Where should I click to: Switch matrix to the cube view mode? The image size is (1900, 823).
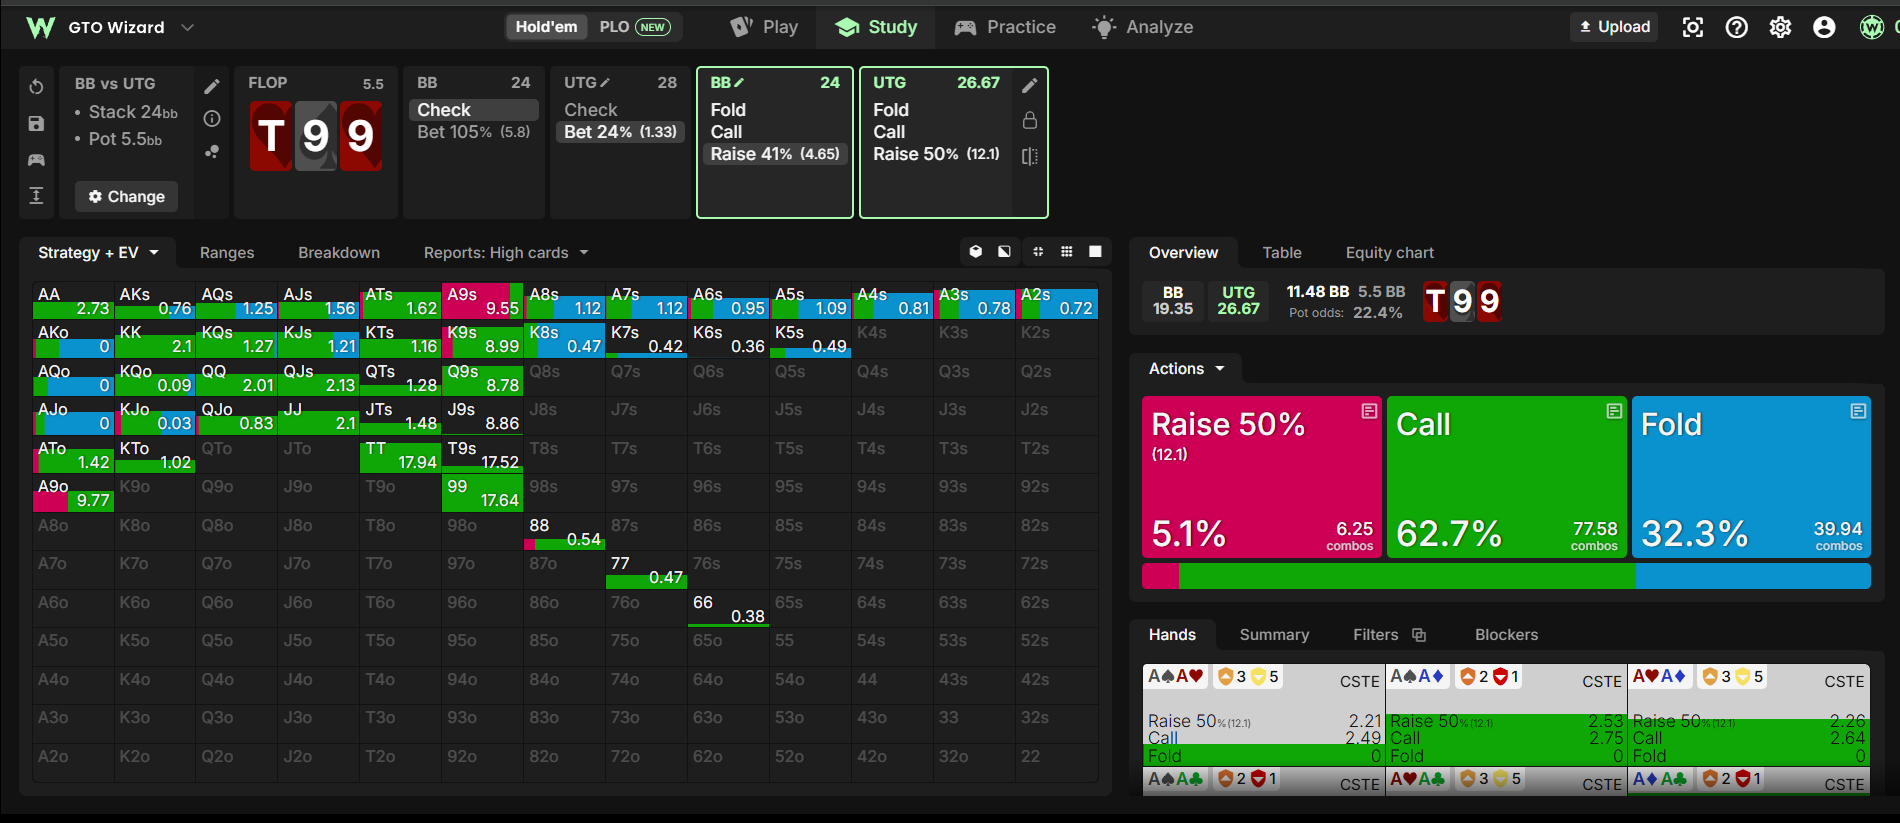[x=976, y=252]
